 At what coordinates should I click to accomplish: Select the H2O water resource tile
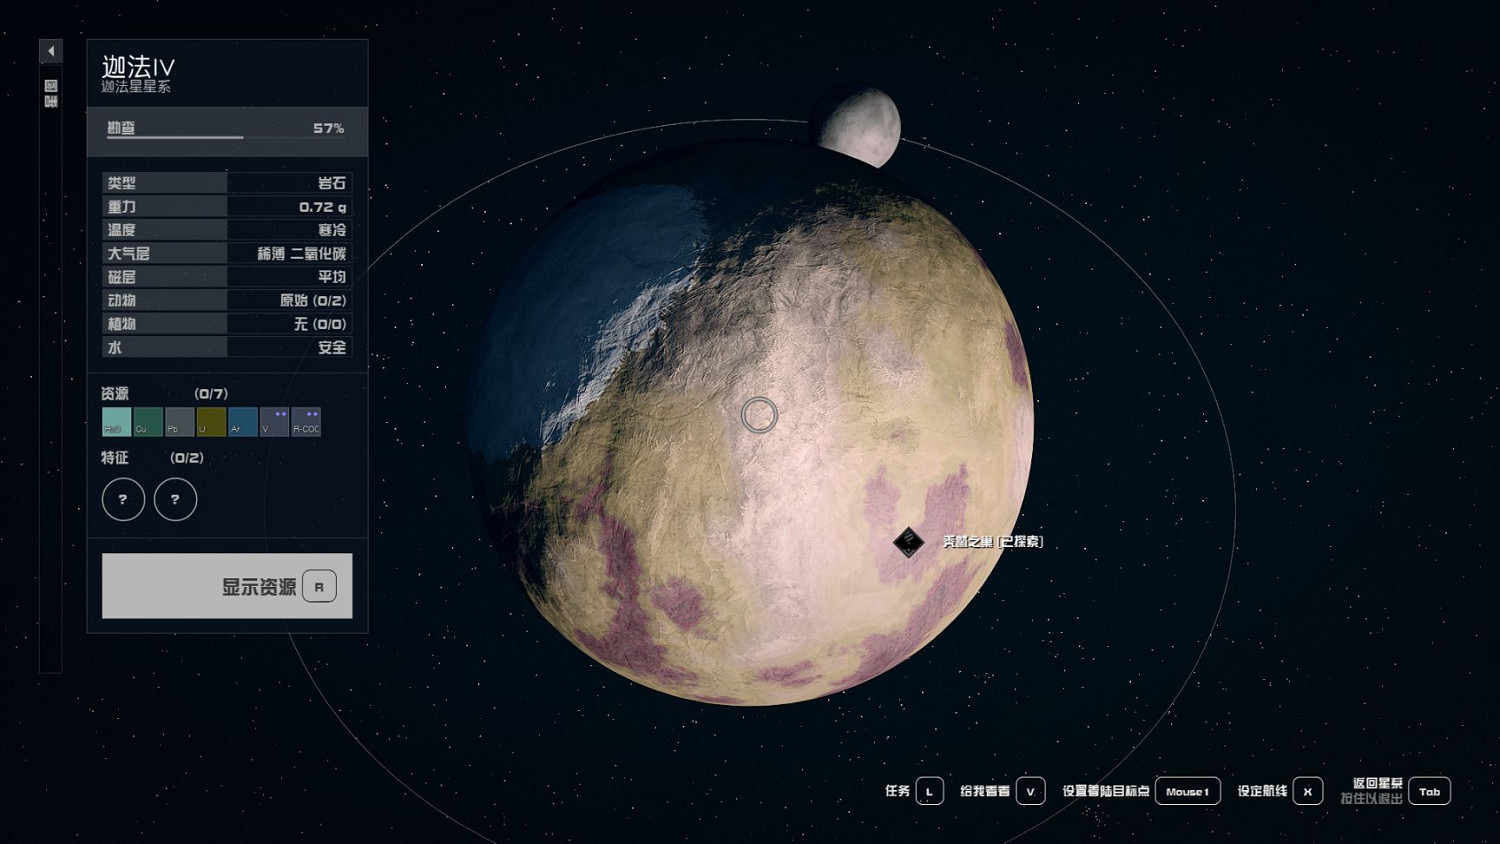tap(116, 422)
